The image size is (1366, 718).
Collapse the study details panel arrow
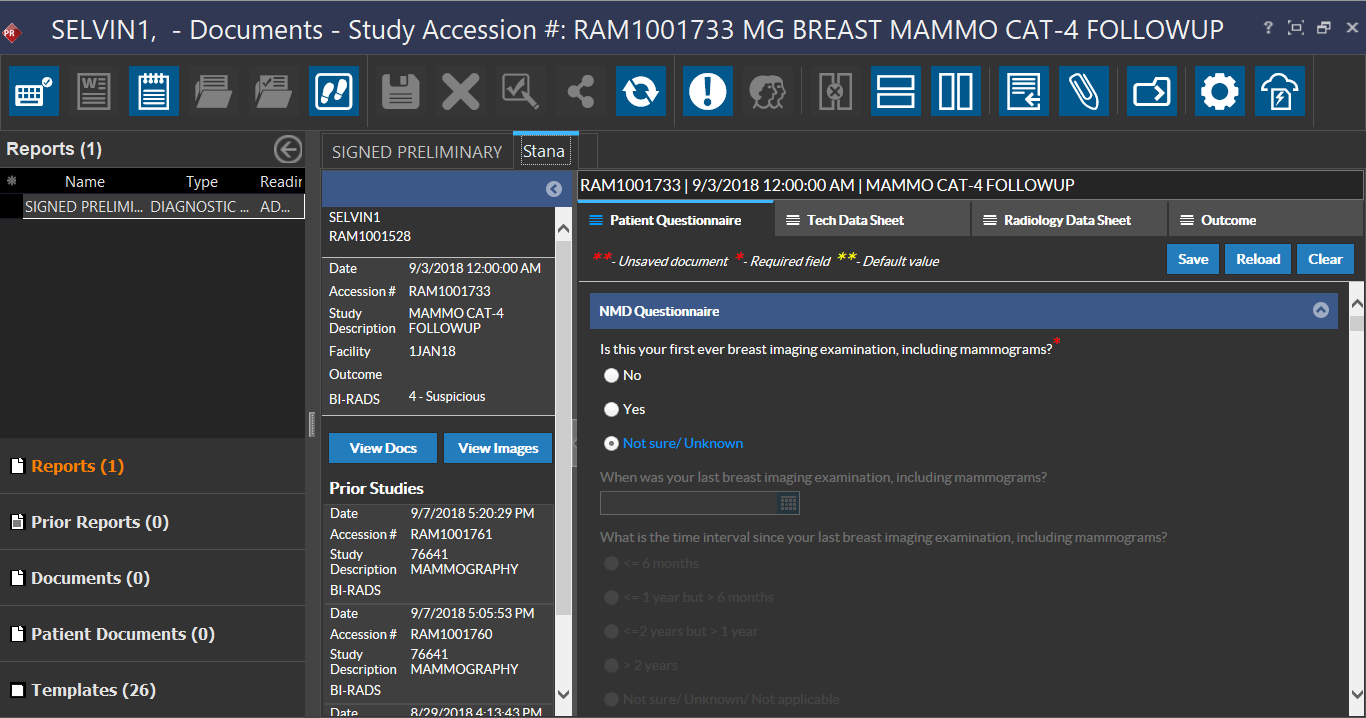[x=553, y=189]
